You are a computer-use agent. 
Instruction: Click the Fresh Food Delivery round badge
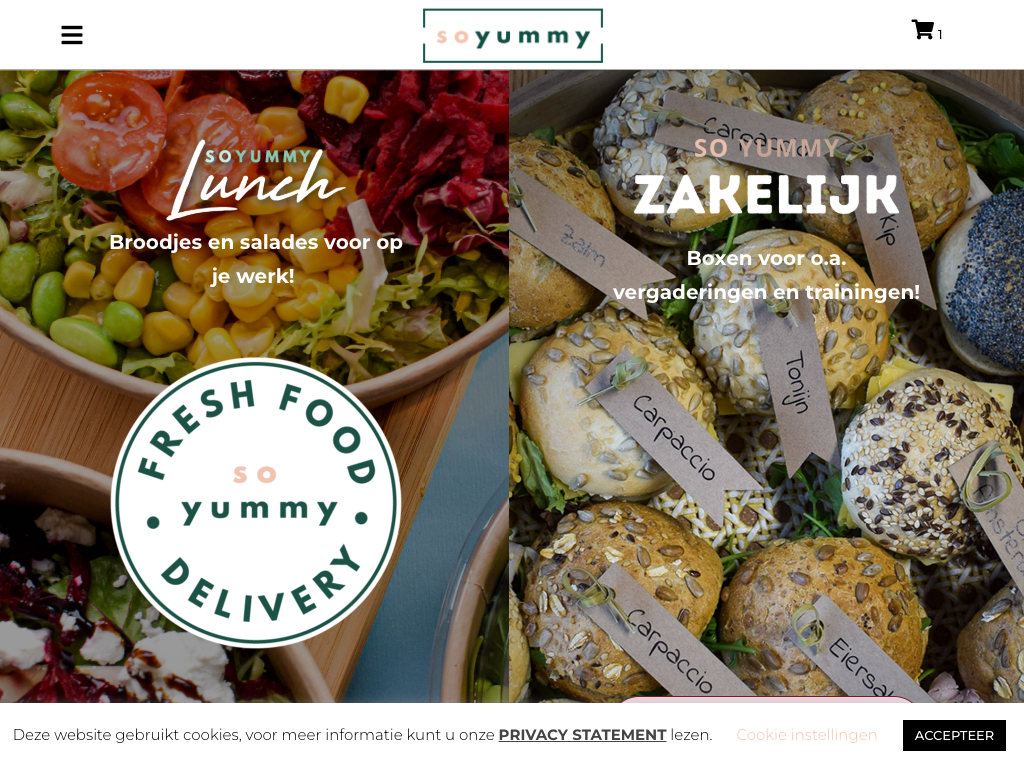pyautogui.click(x=256, y=502)
